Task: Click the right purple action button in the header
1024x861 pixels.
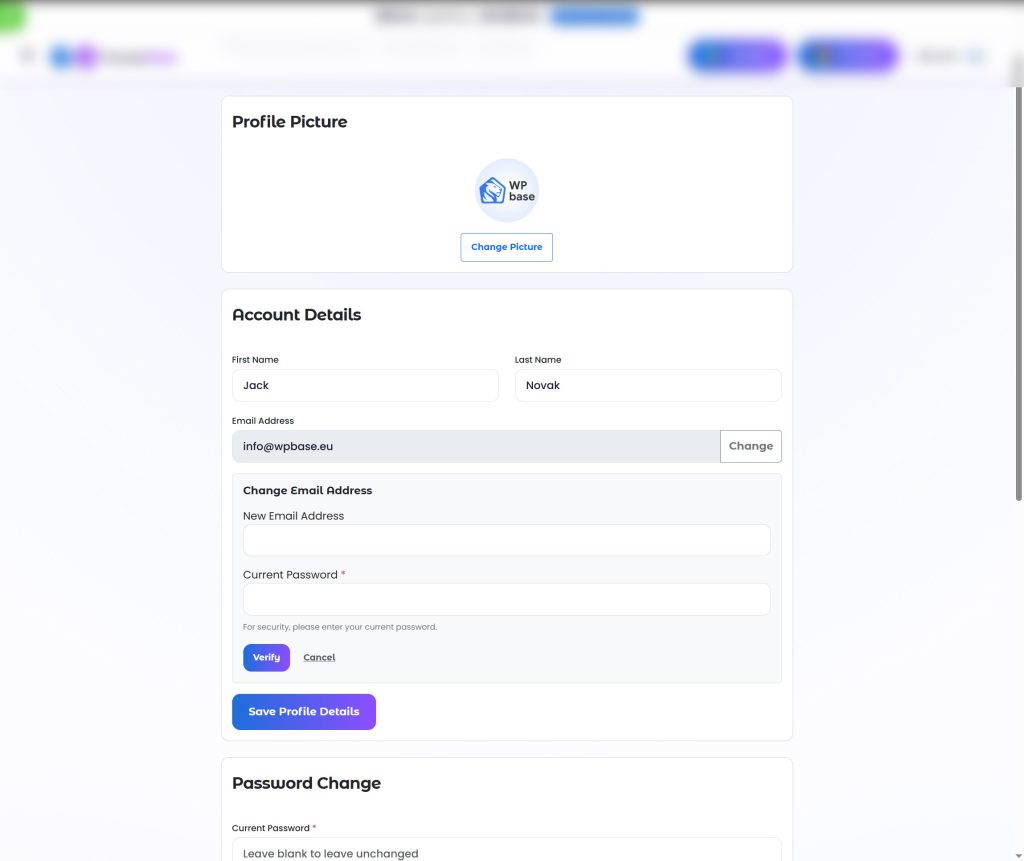Action: pos(846,55)
